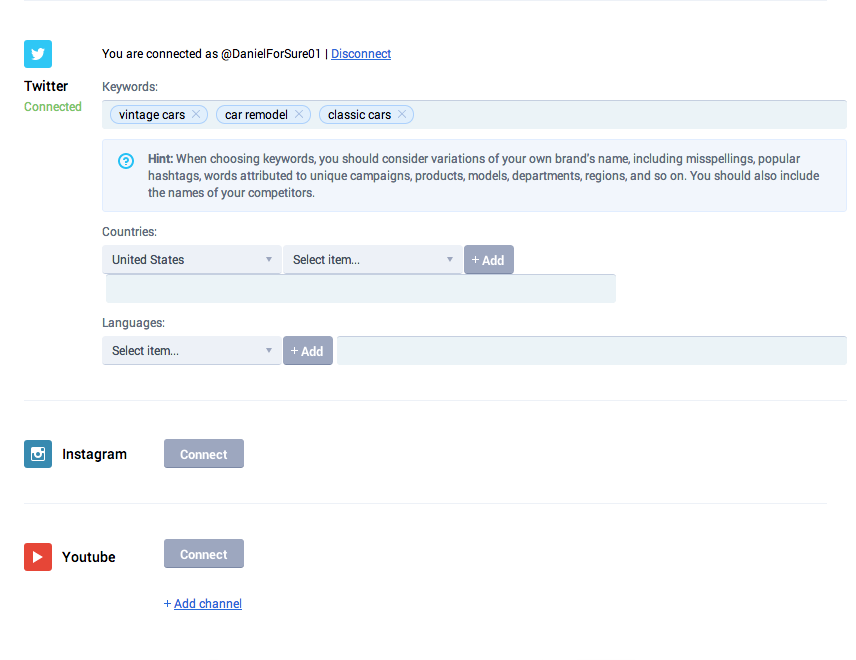Image resolution: width=856 pixels, height=660 pixels.
Task: Click the Youtube play icon
Action: point(37,557)
